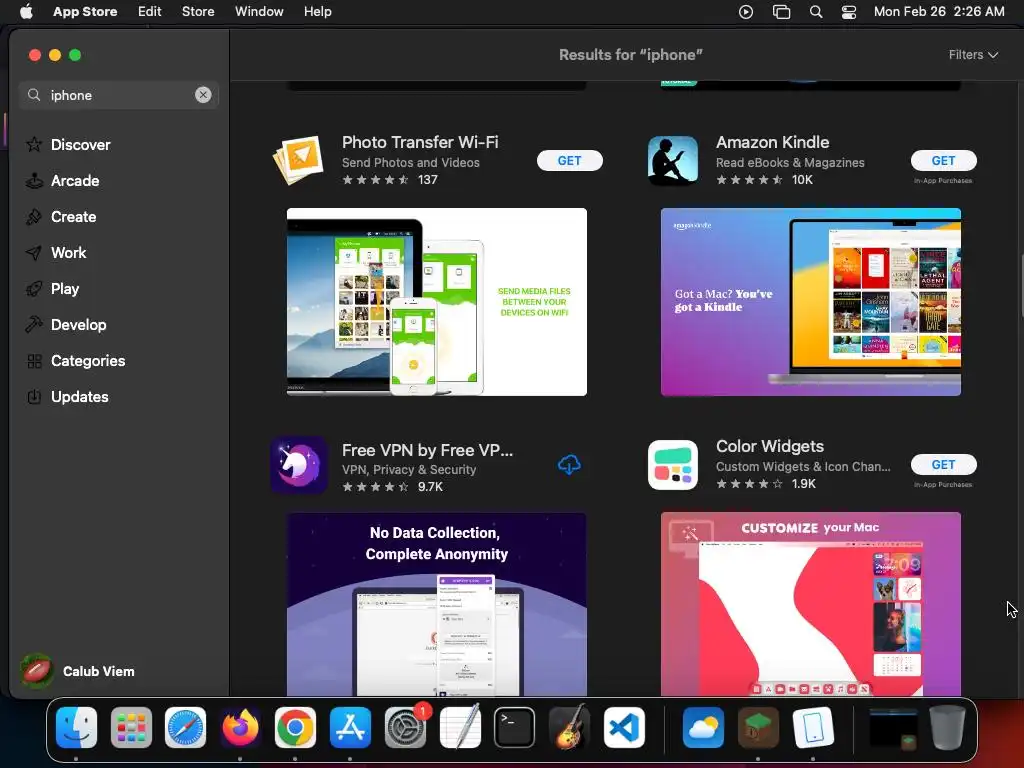
Task: Open the Updates page
Action: pos(67,396)
